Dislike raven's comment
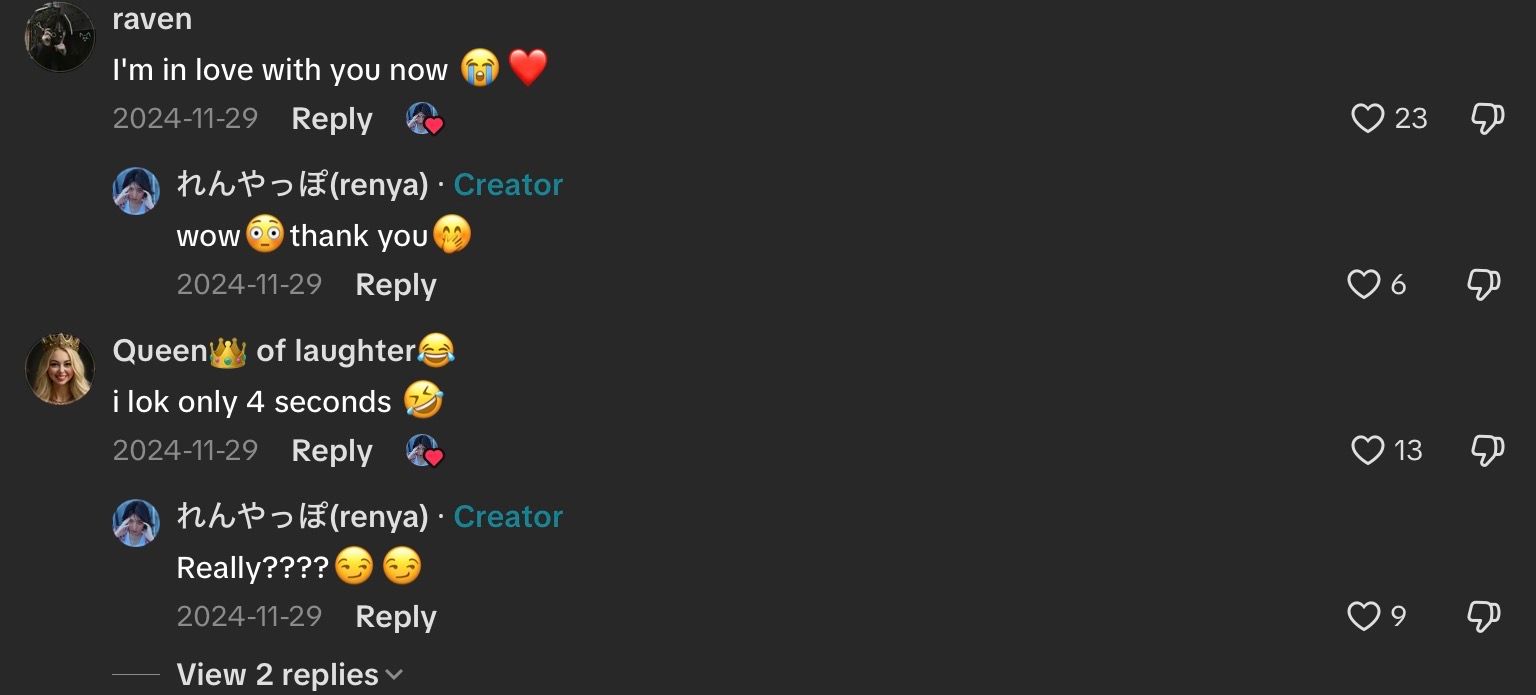 [x=1487, y=119]
